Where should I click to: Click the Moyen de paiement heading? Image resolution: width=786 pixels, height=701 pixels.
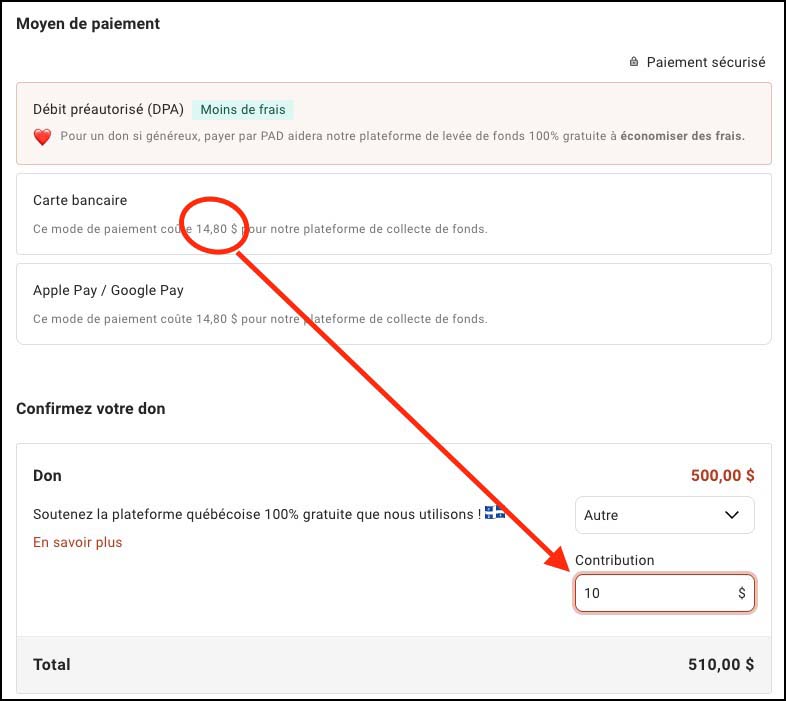[x=88, y=24]
